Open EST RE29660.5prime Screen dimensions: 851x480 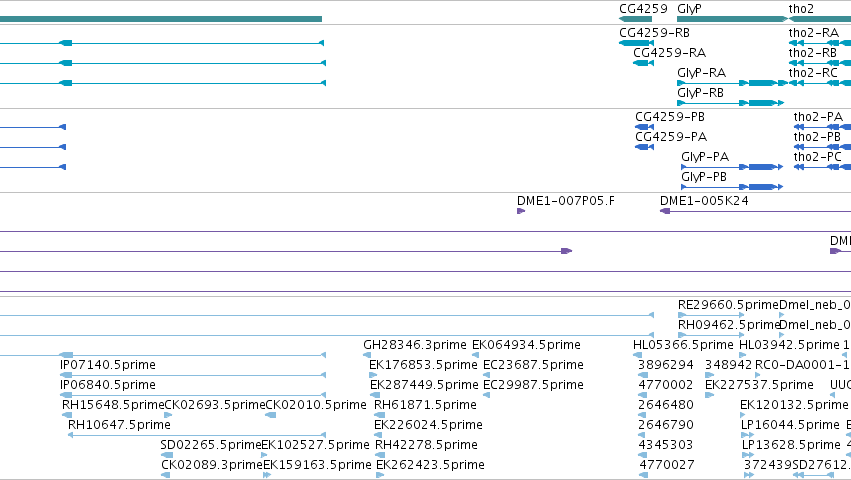click(x=728, y=305)
